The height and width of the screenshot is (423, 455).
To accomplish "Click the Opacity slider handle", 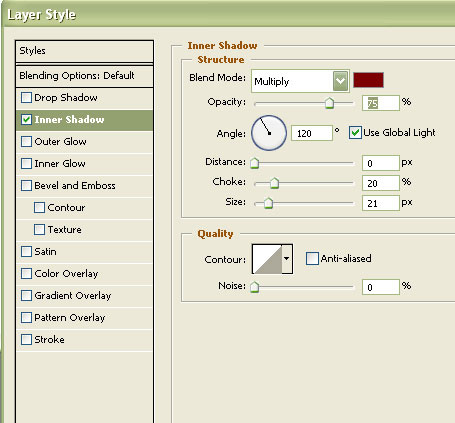I will [x=329, y=103].
